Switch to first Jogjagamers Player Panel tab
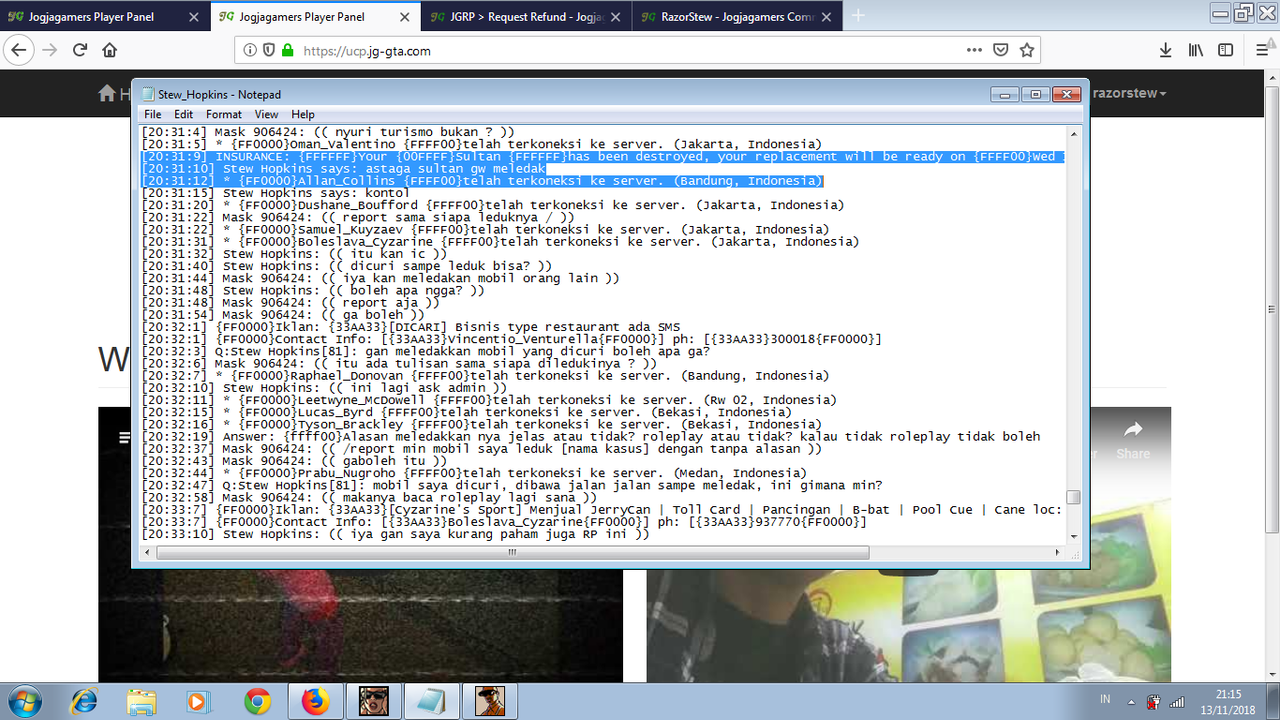This screenshot has height=720, width=1280. click(105, 16)
